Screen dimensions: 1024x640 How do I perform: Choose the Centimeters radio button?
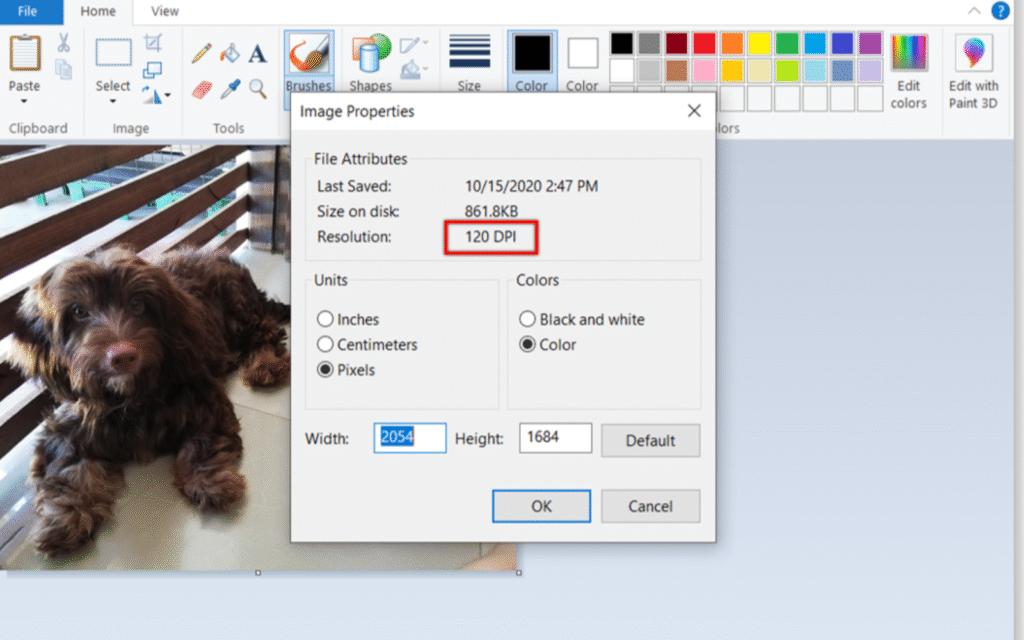click(325, 345)
